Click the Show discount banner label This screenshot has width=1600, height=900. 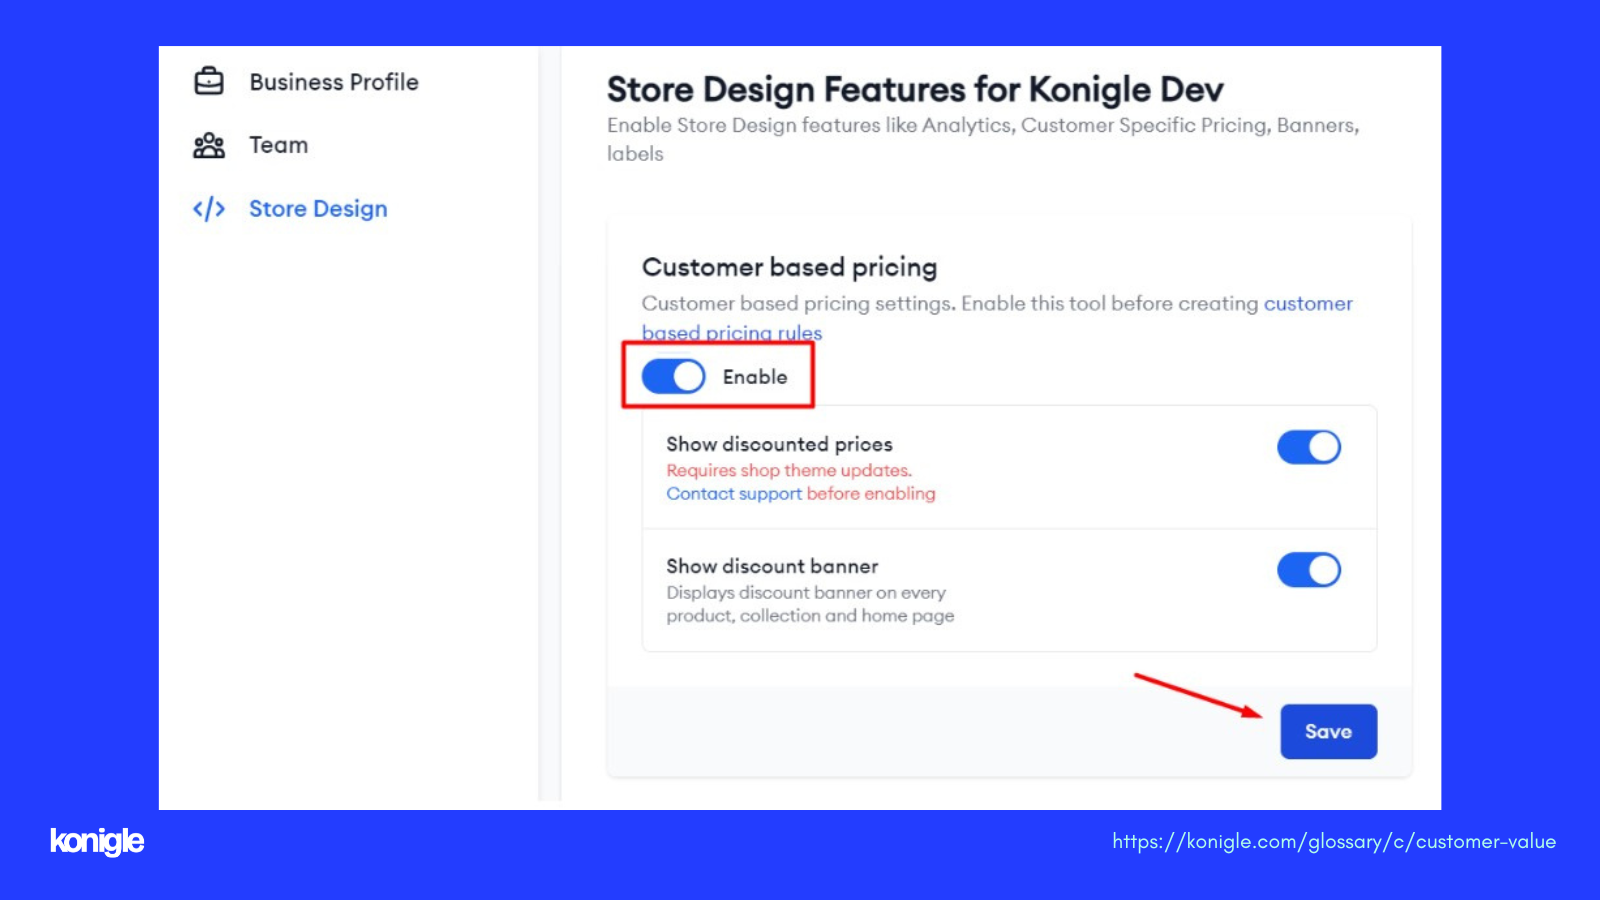(772, 566)
